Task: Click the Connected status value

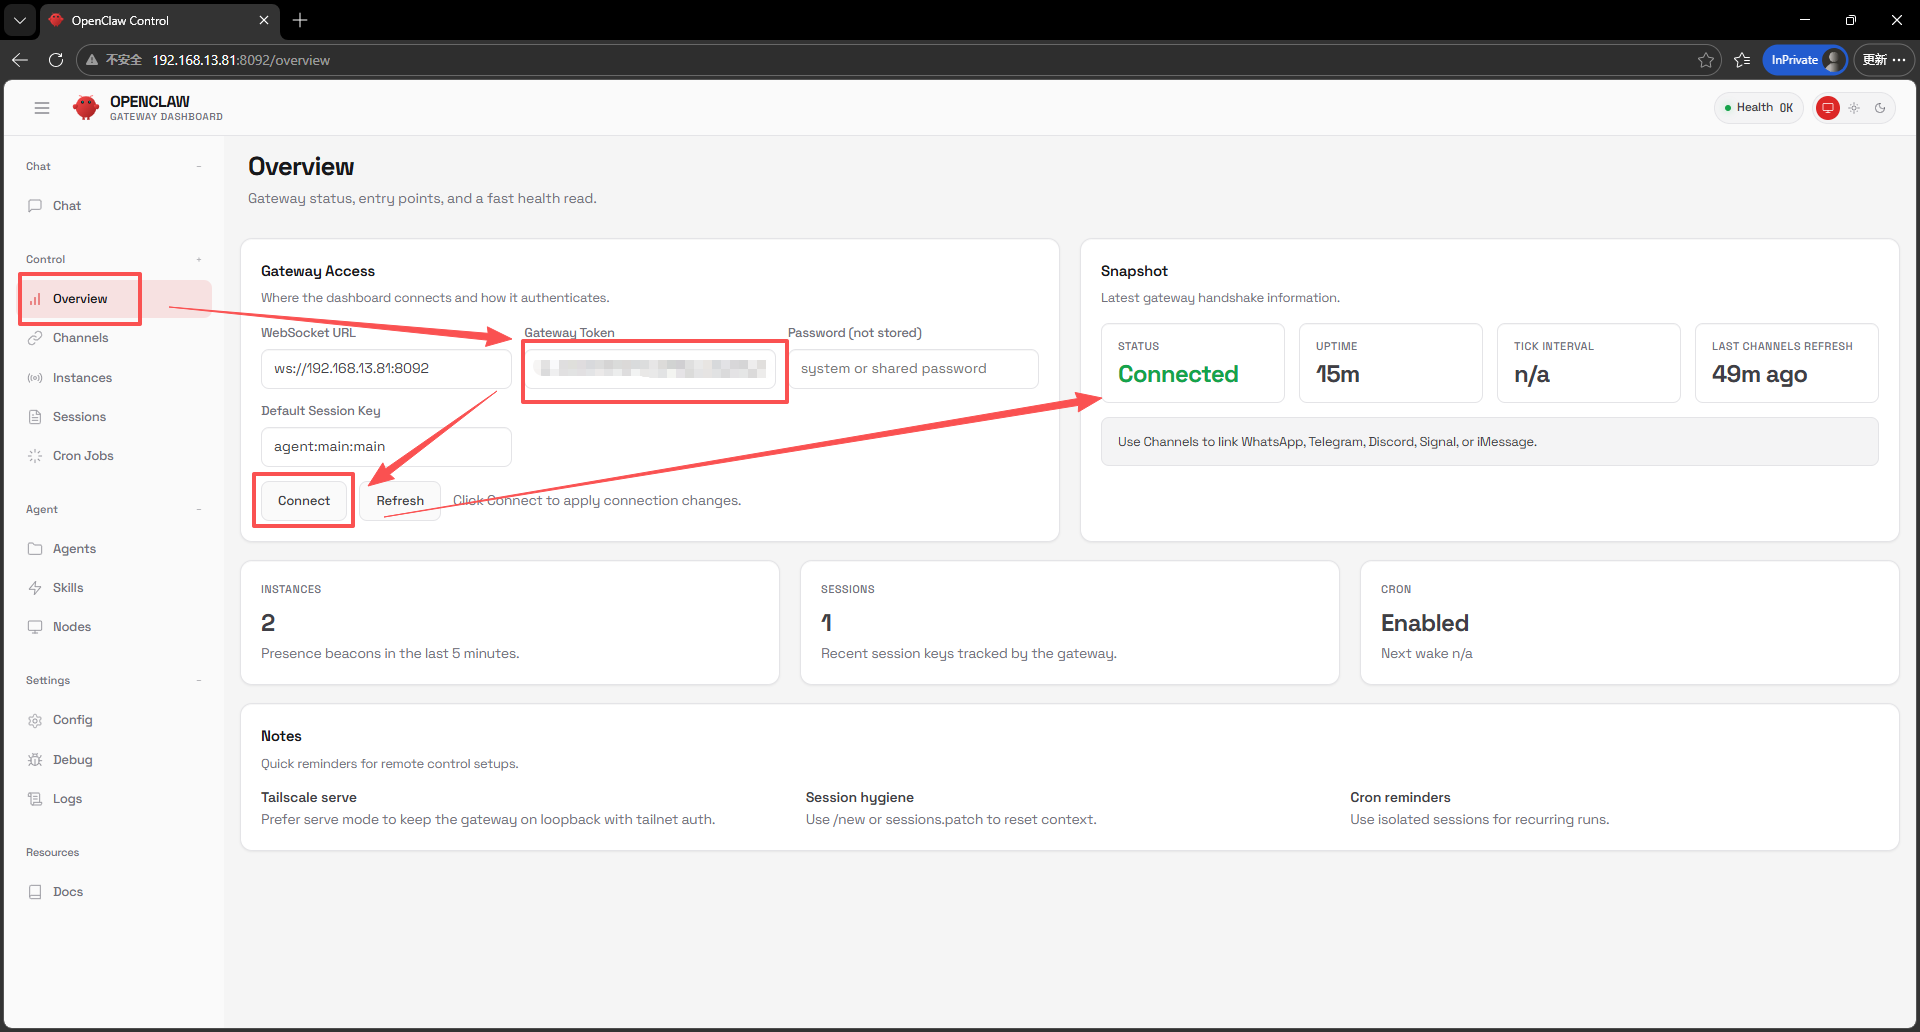Action: click(1178, 374)
